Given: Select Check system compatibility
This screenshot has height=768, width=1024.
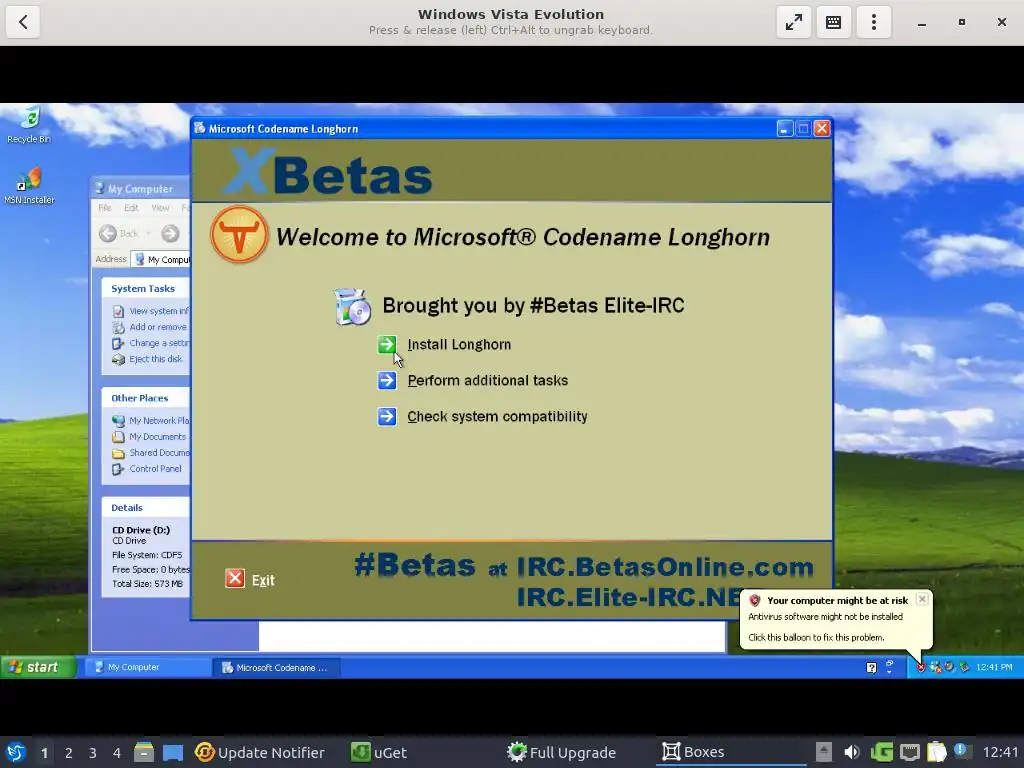Looking at the screenshot, I should tap(497, 416).
